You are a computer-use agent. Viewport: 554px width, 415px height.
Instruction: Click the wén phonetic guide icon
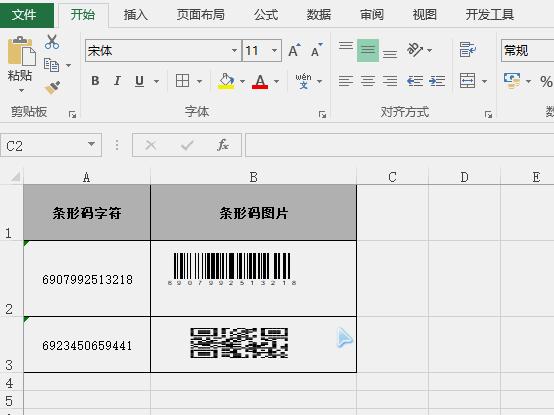coord(303,81)
